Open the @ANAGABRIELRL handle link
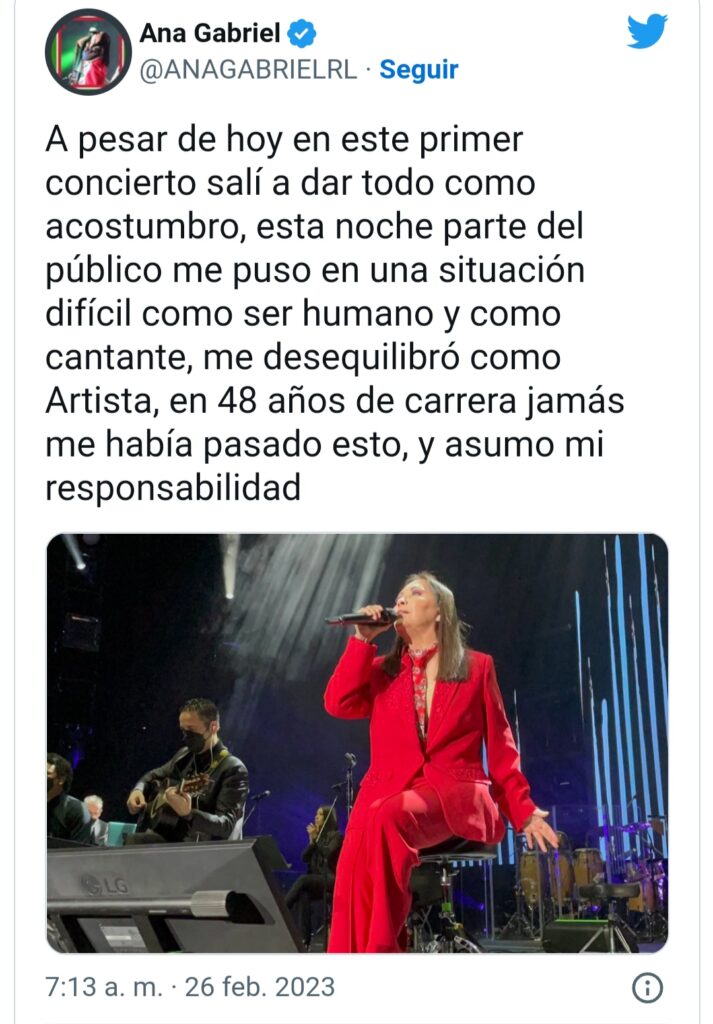This screenshot has width=713, height=1024. point(248,70)
